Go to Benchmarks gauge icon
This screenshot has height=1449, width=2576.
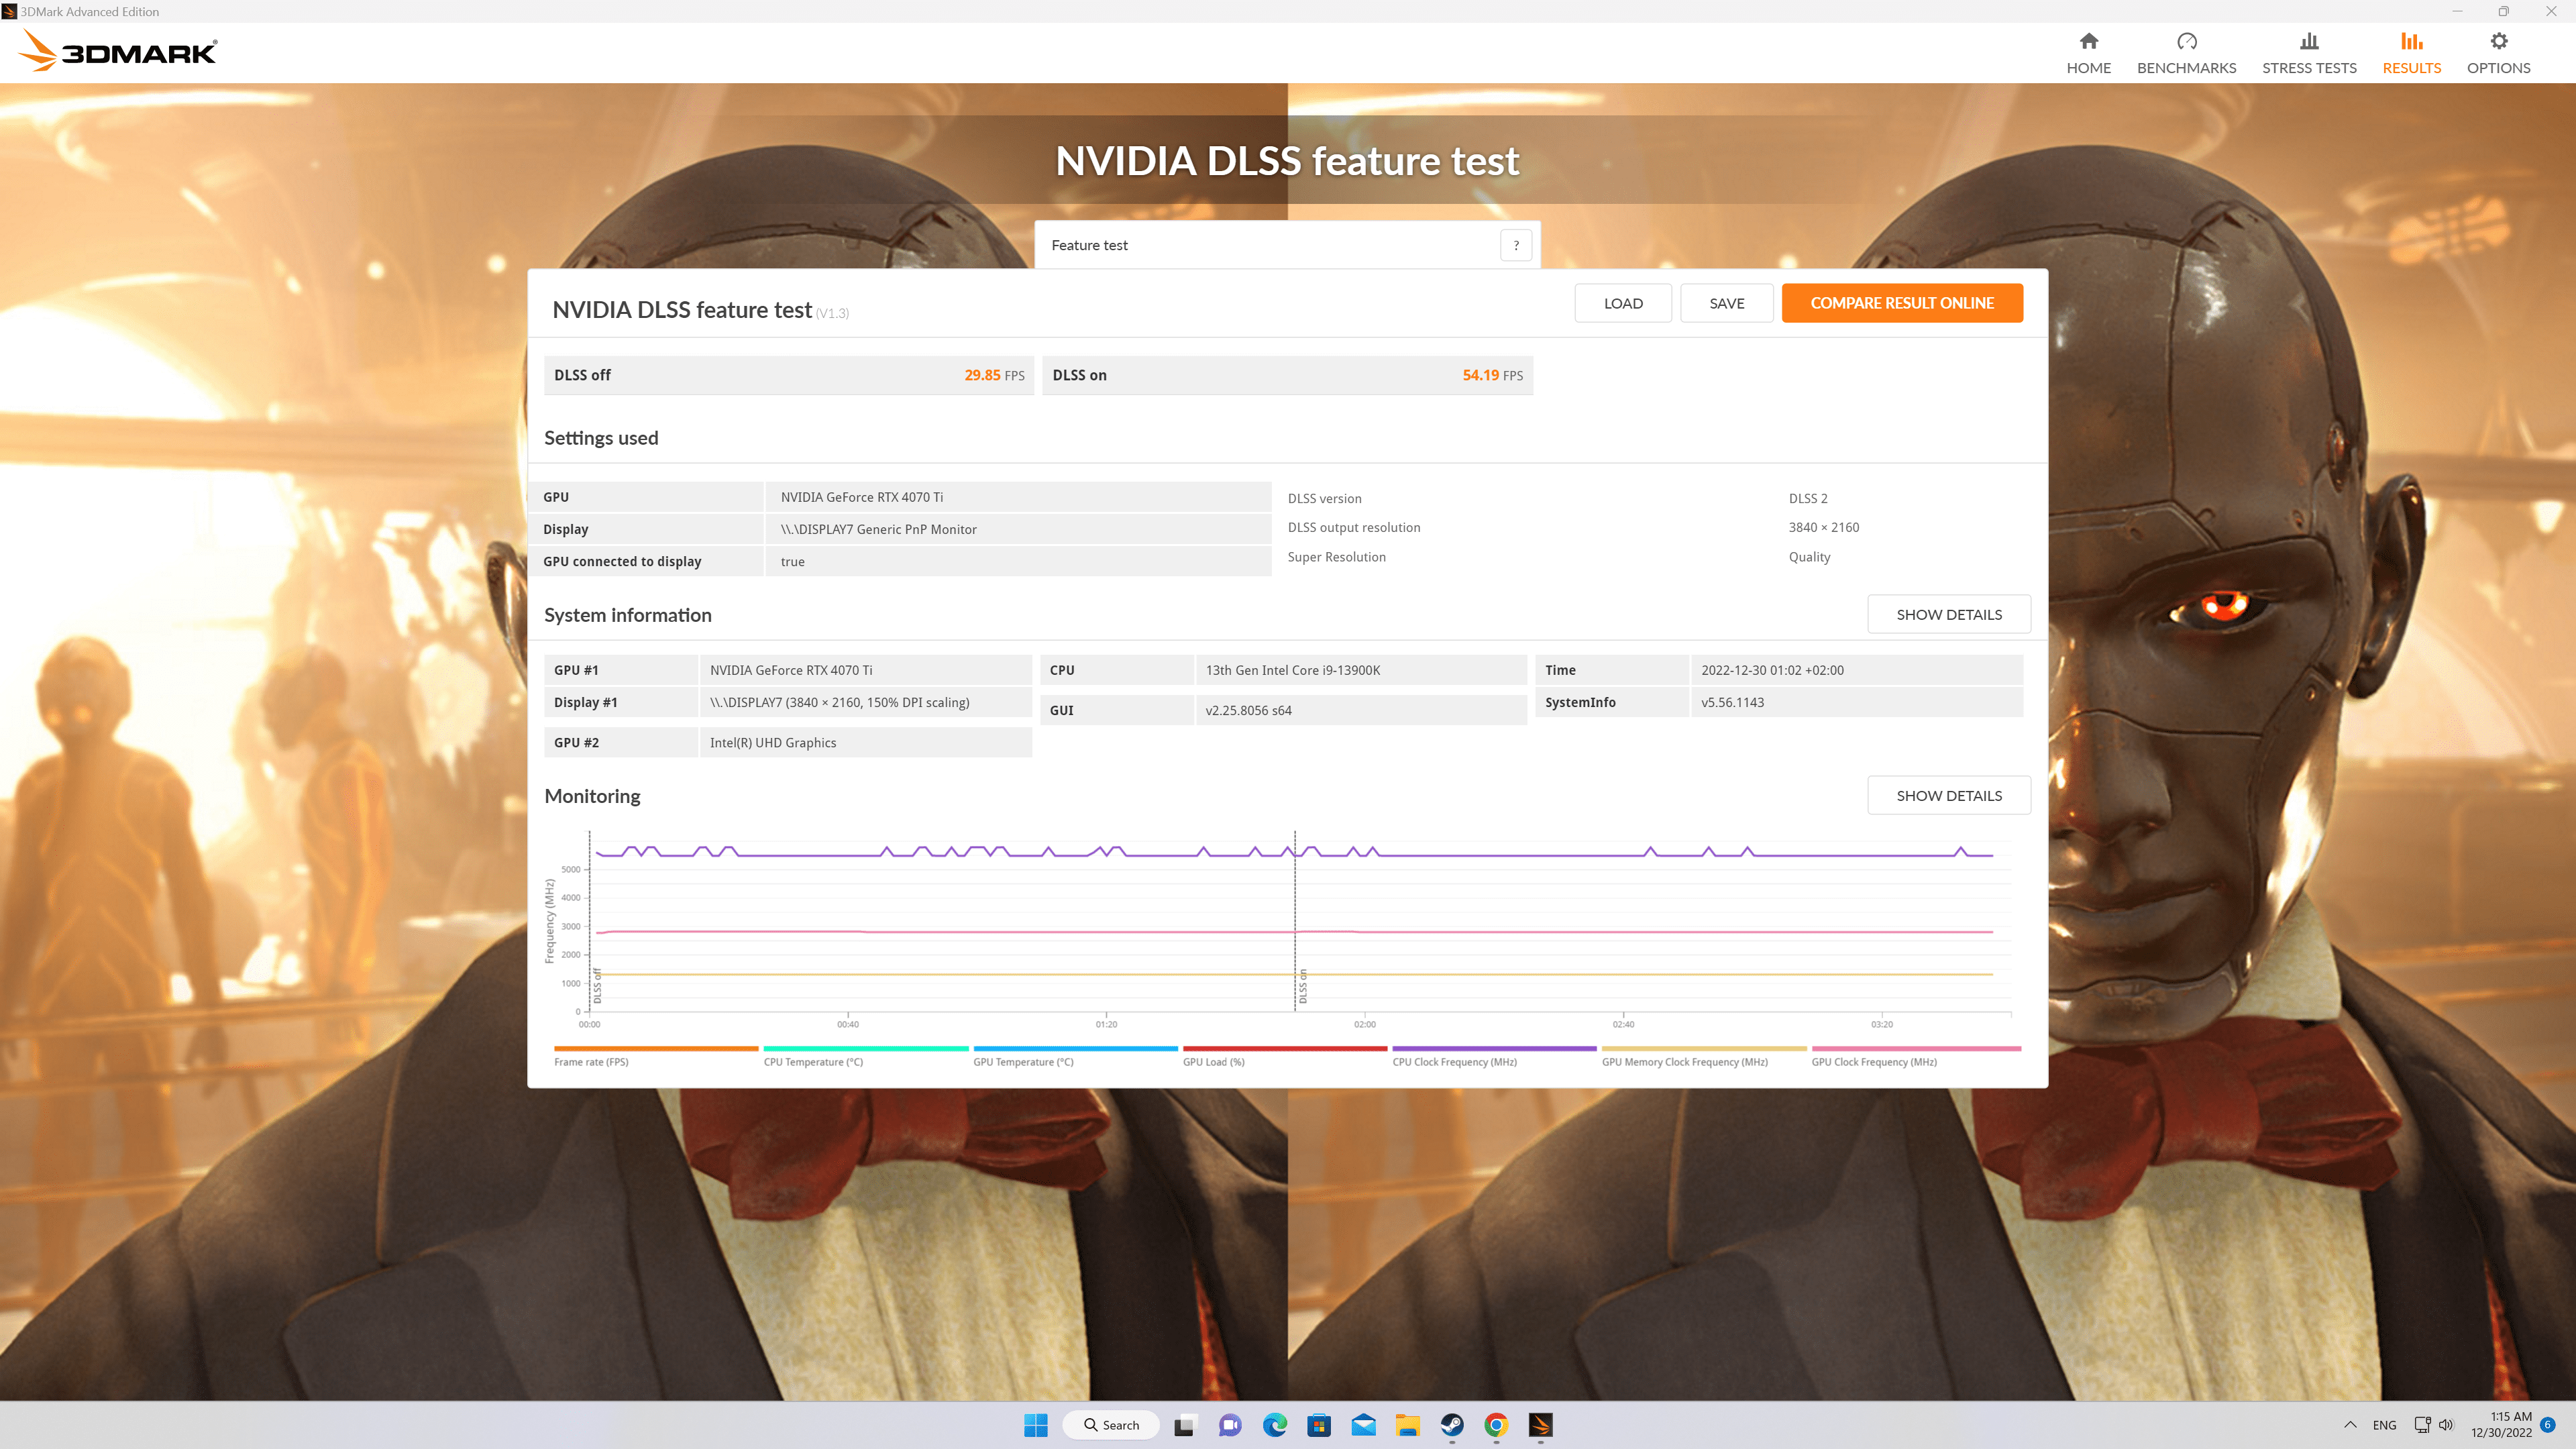pos(2186,42)
